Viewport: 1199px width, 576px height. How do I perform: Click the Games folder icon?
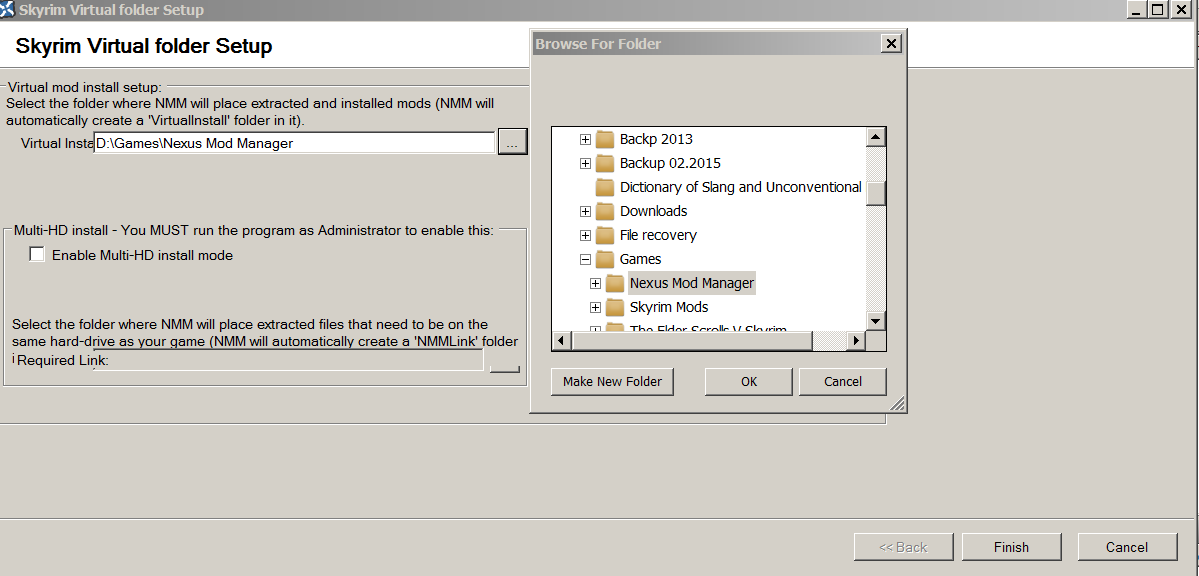[605, 259]
